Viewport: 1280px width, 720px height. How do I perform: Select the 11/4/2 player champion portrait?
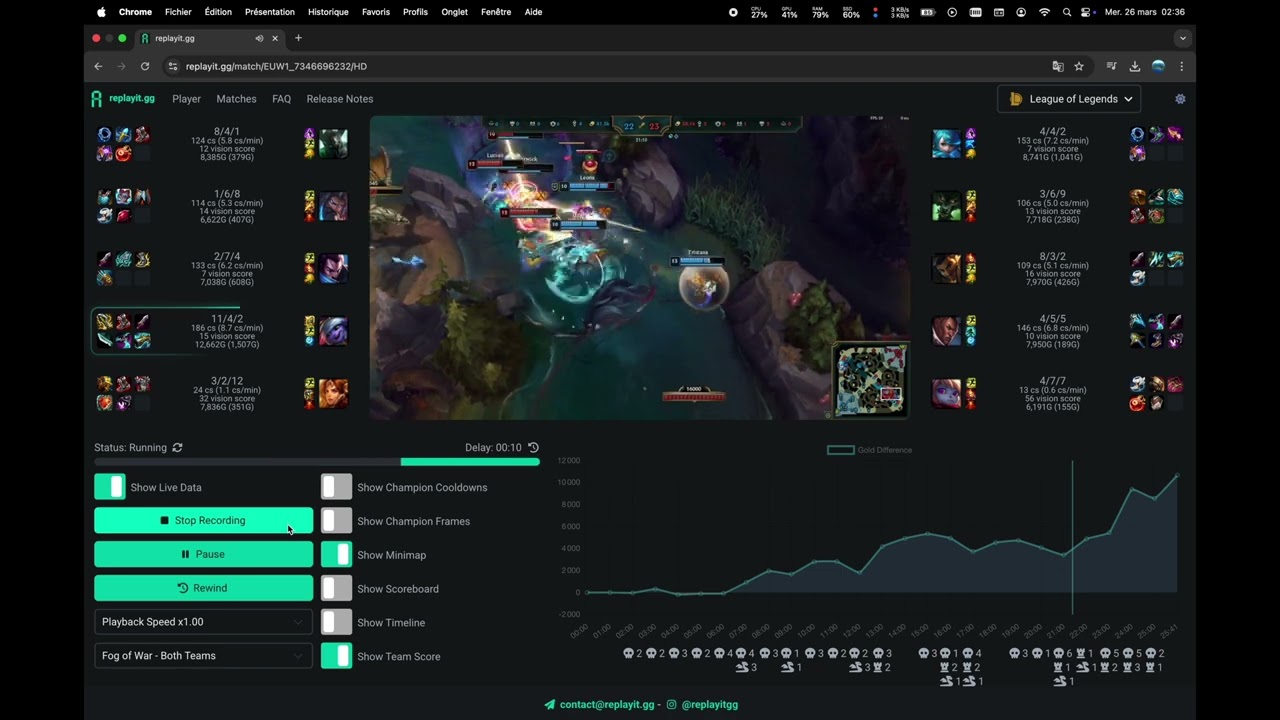333,331
